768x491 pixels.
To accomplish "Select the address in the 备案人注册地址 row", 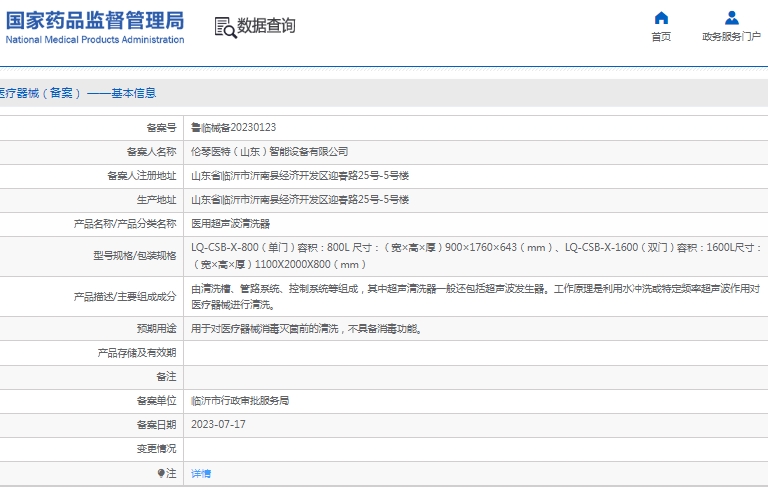I will click(300, 175).
